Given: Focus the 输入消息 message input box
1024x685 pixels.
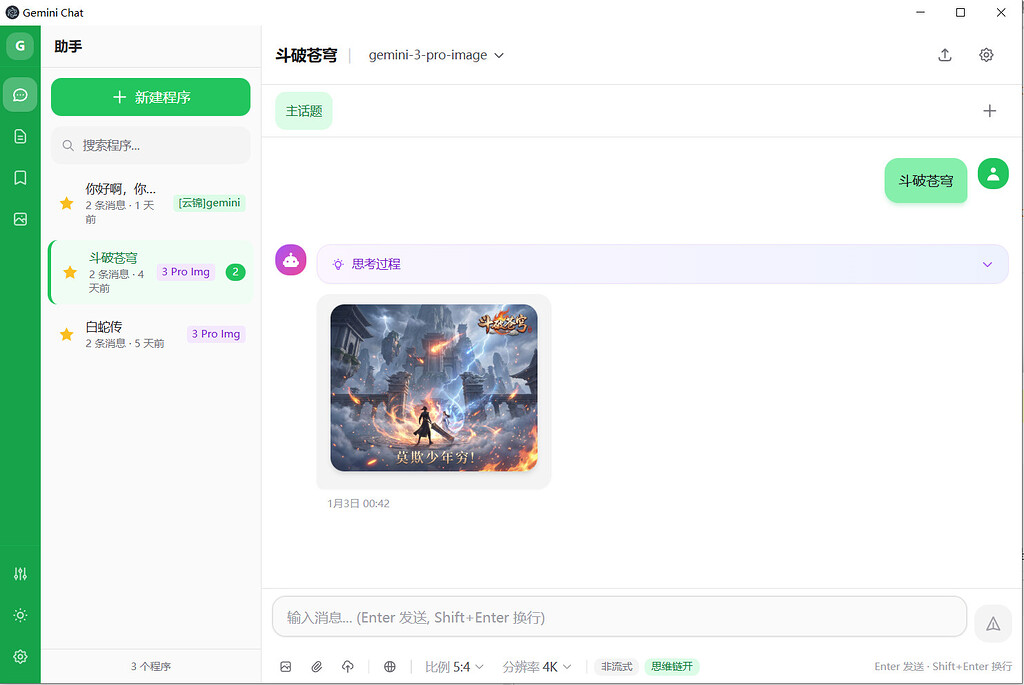Looking at the screenshot, I should click(619, 617).
